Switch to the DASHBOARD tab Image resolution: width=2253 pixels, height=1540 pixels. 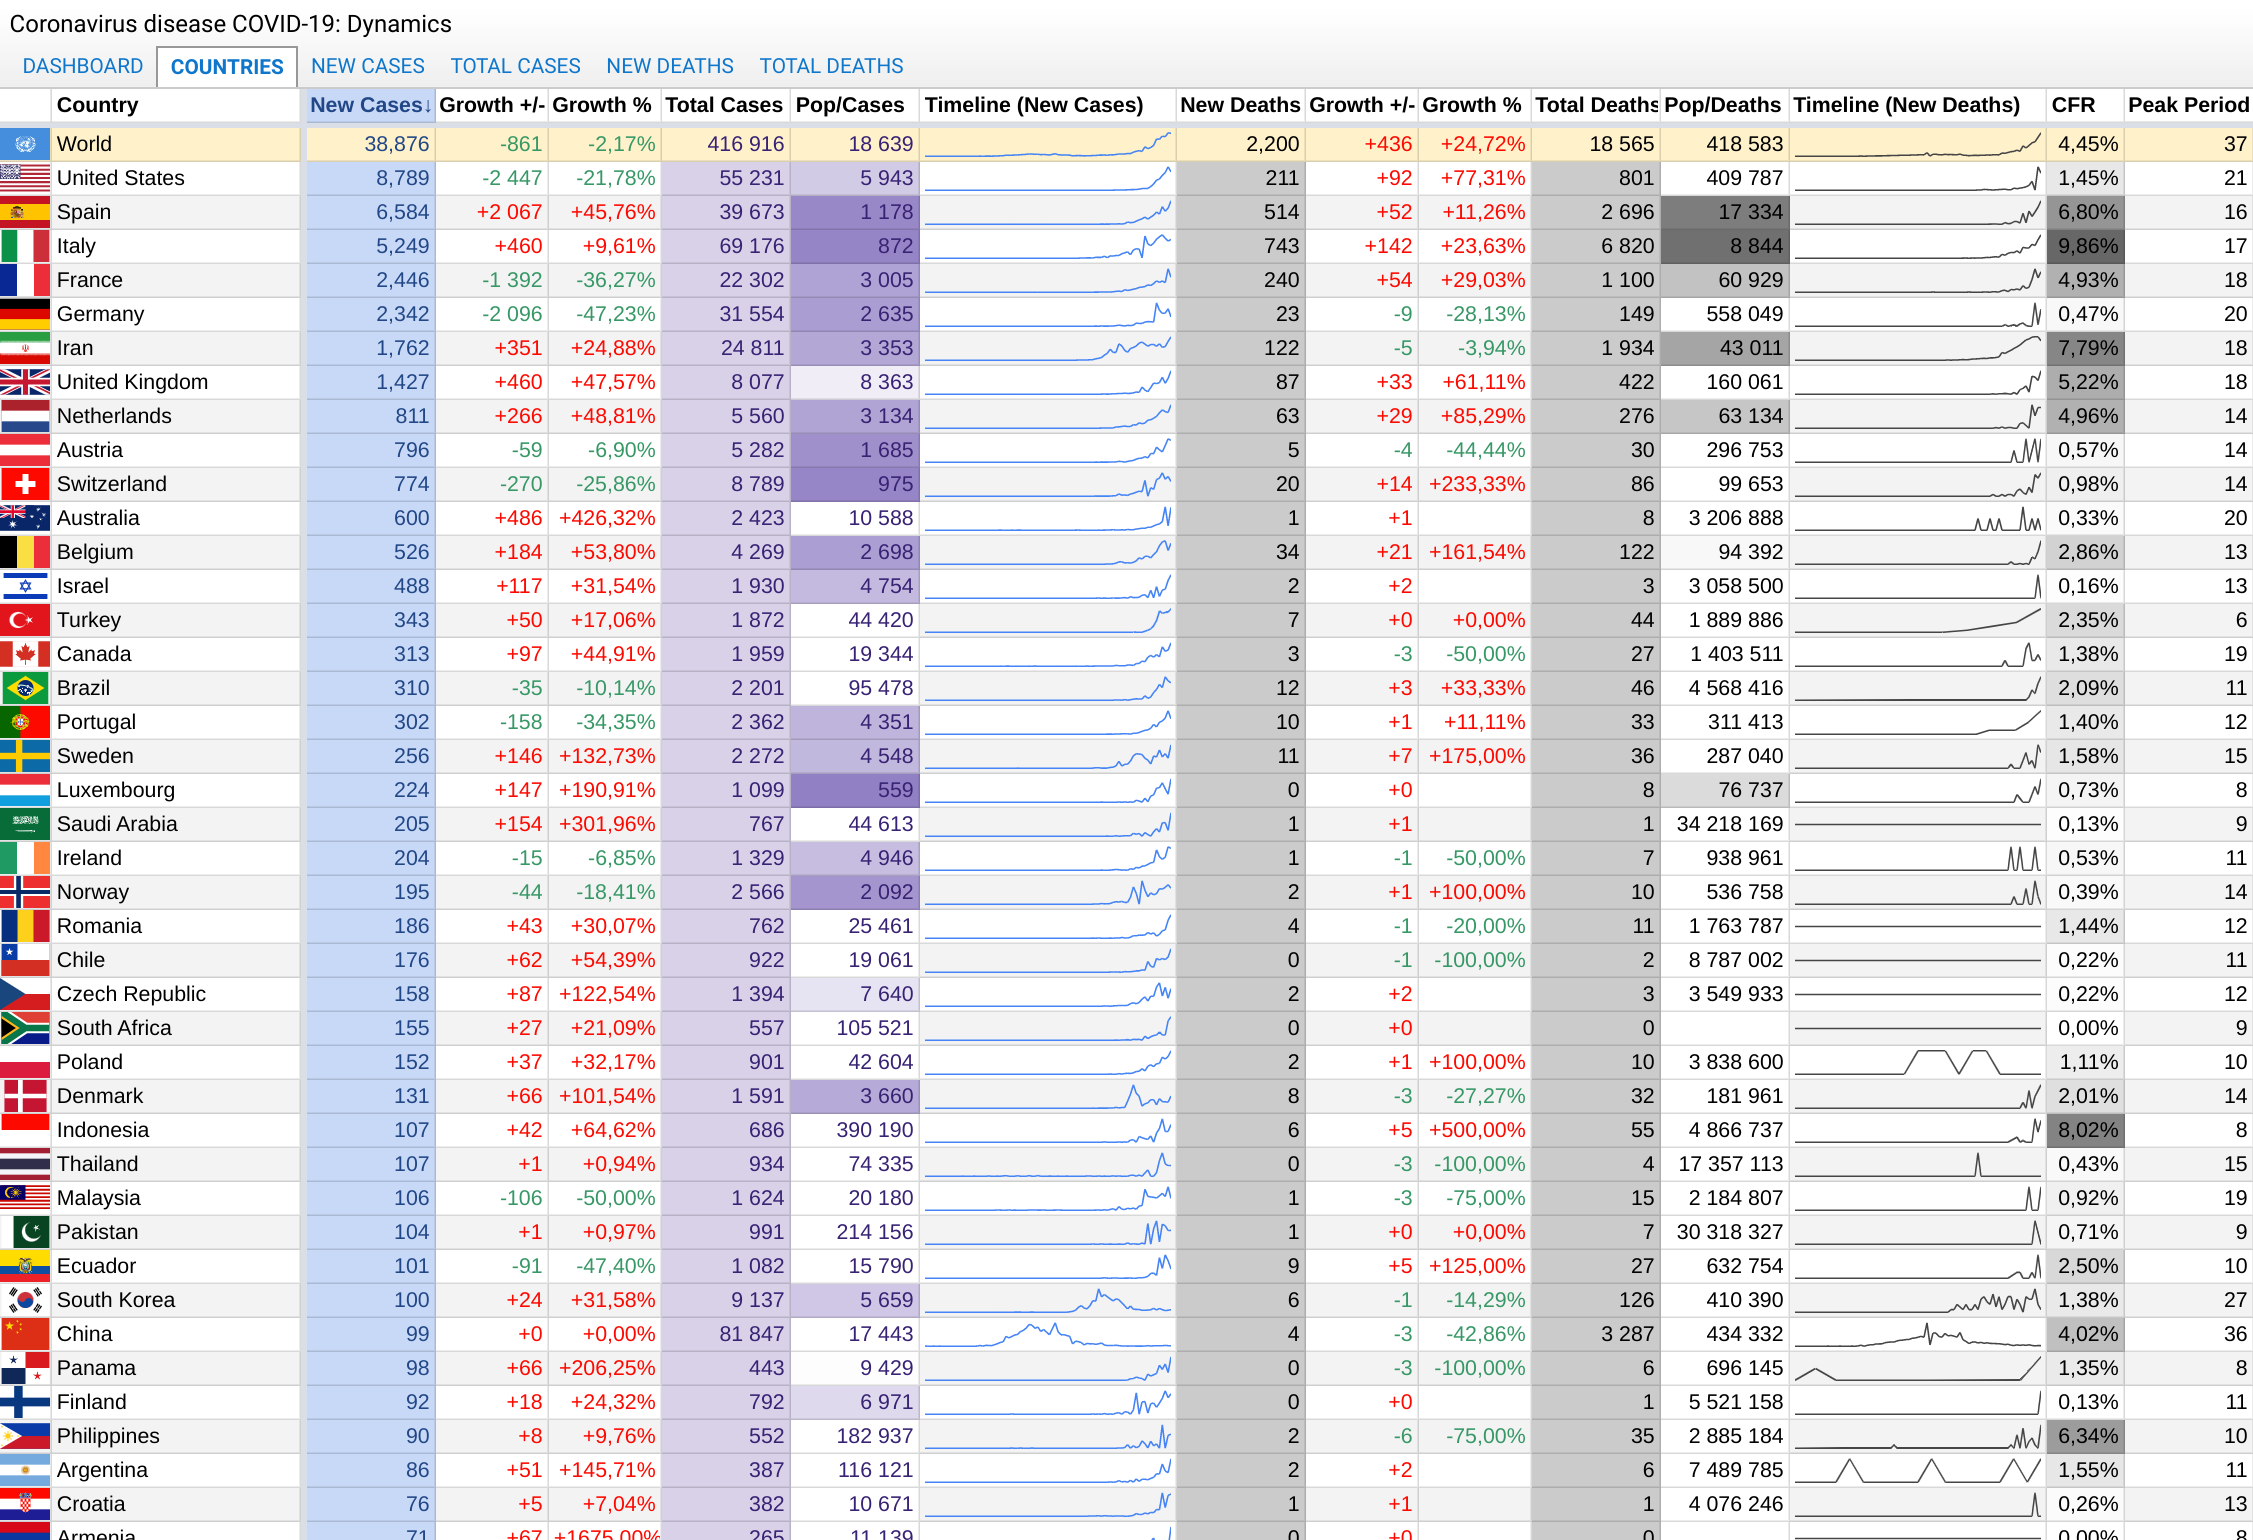point(83,66)
